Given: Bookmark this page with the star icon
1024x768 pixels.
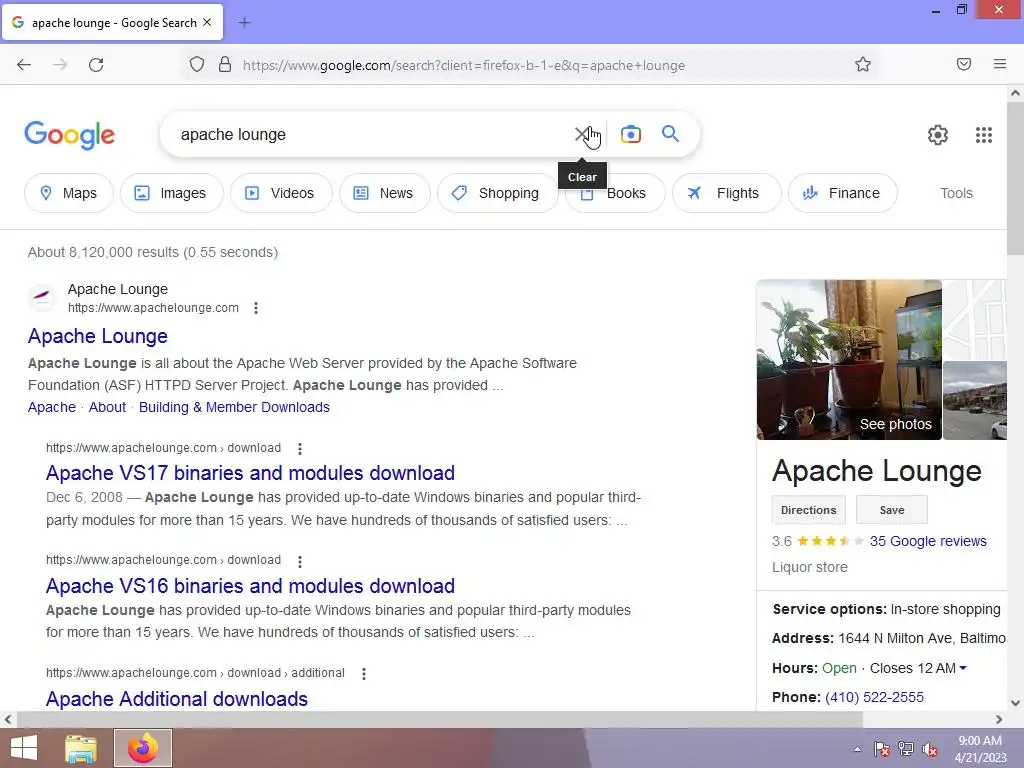Looking at the screenshot, I should tap(863, 64).
